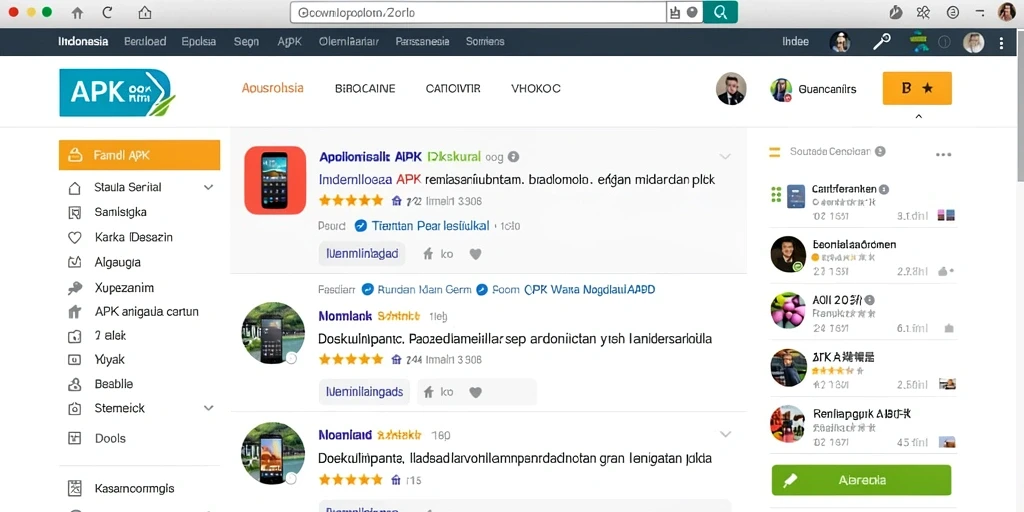Screen dimensions: 1024x512
Task: Click the 2 alek sidebar icon
Action: 74,336
